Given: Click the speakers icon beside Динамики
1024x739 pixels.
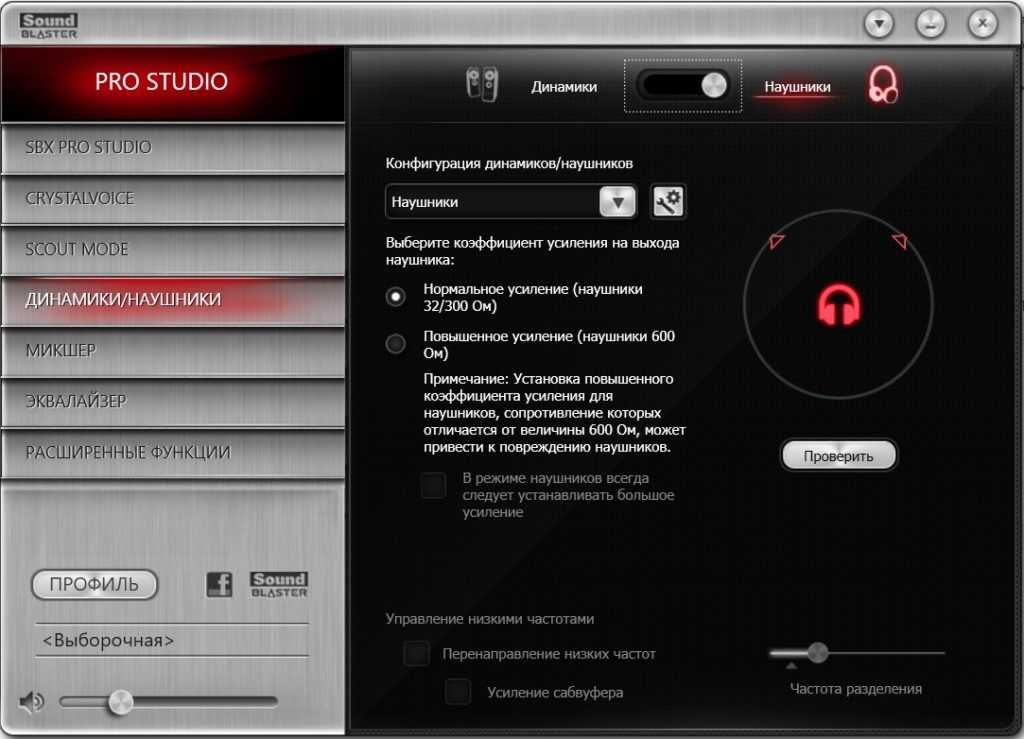Looking at the screenshot, I should pos(481,85).
